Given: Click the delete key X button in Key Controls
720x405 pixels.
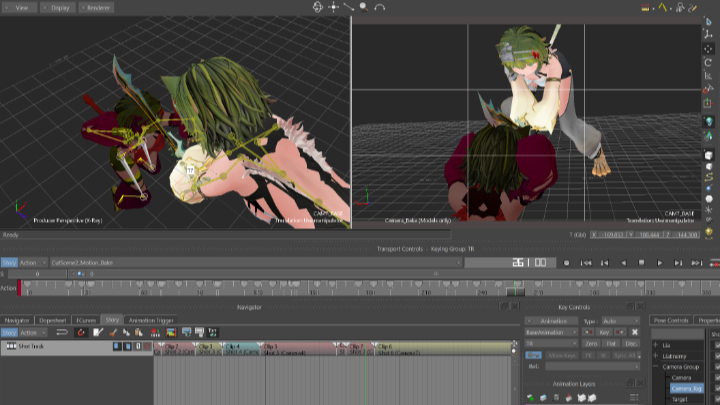Looking at the screenshot, I should point(635,332).
